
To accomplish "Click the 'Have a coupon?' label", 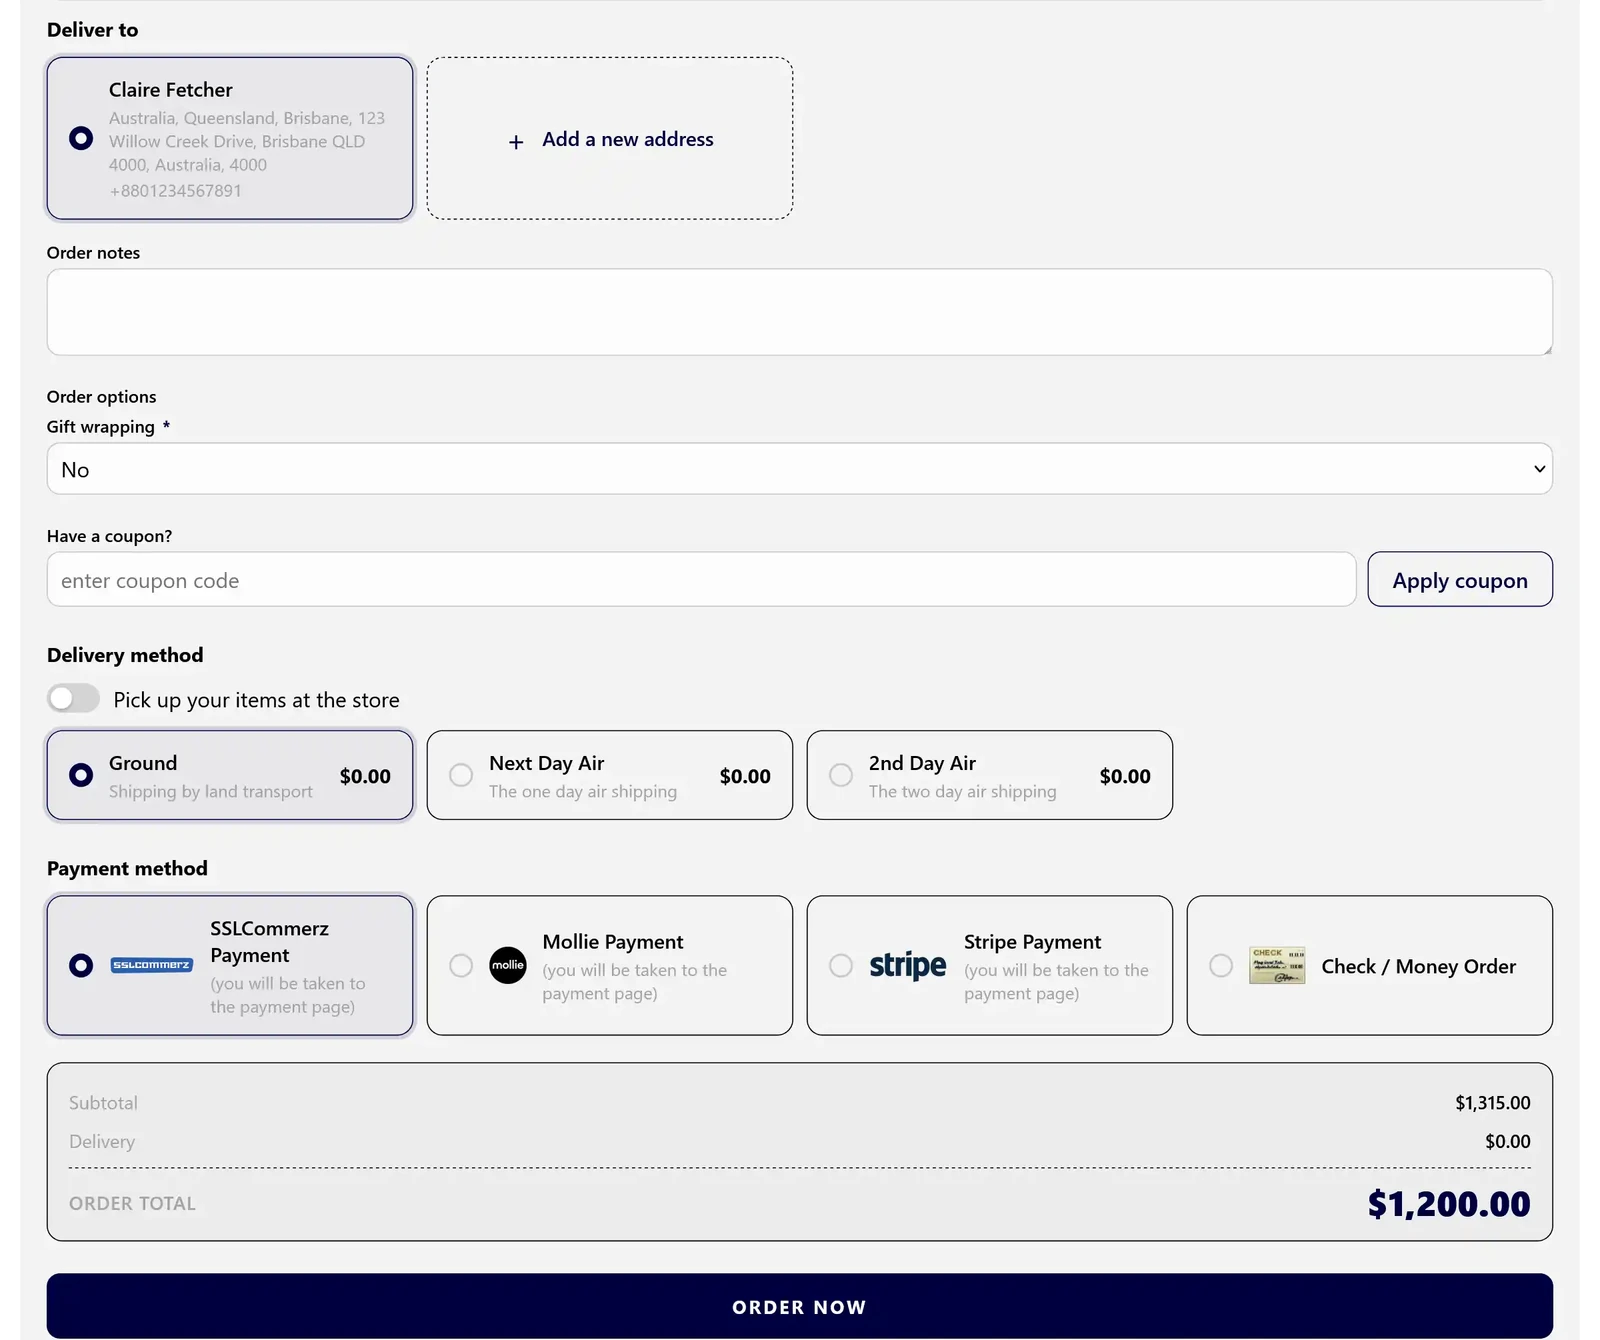I will 109,536.
